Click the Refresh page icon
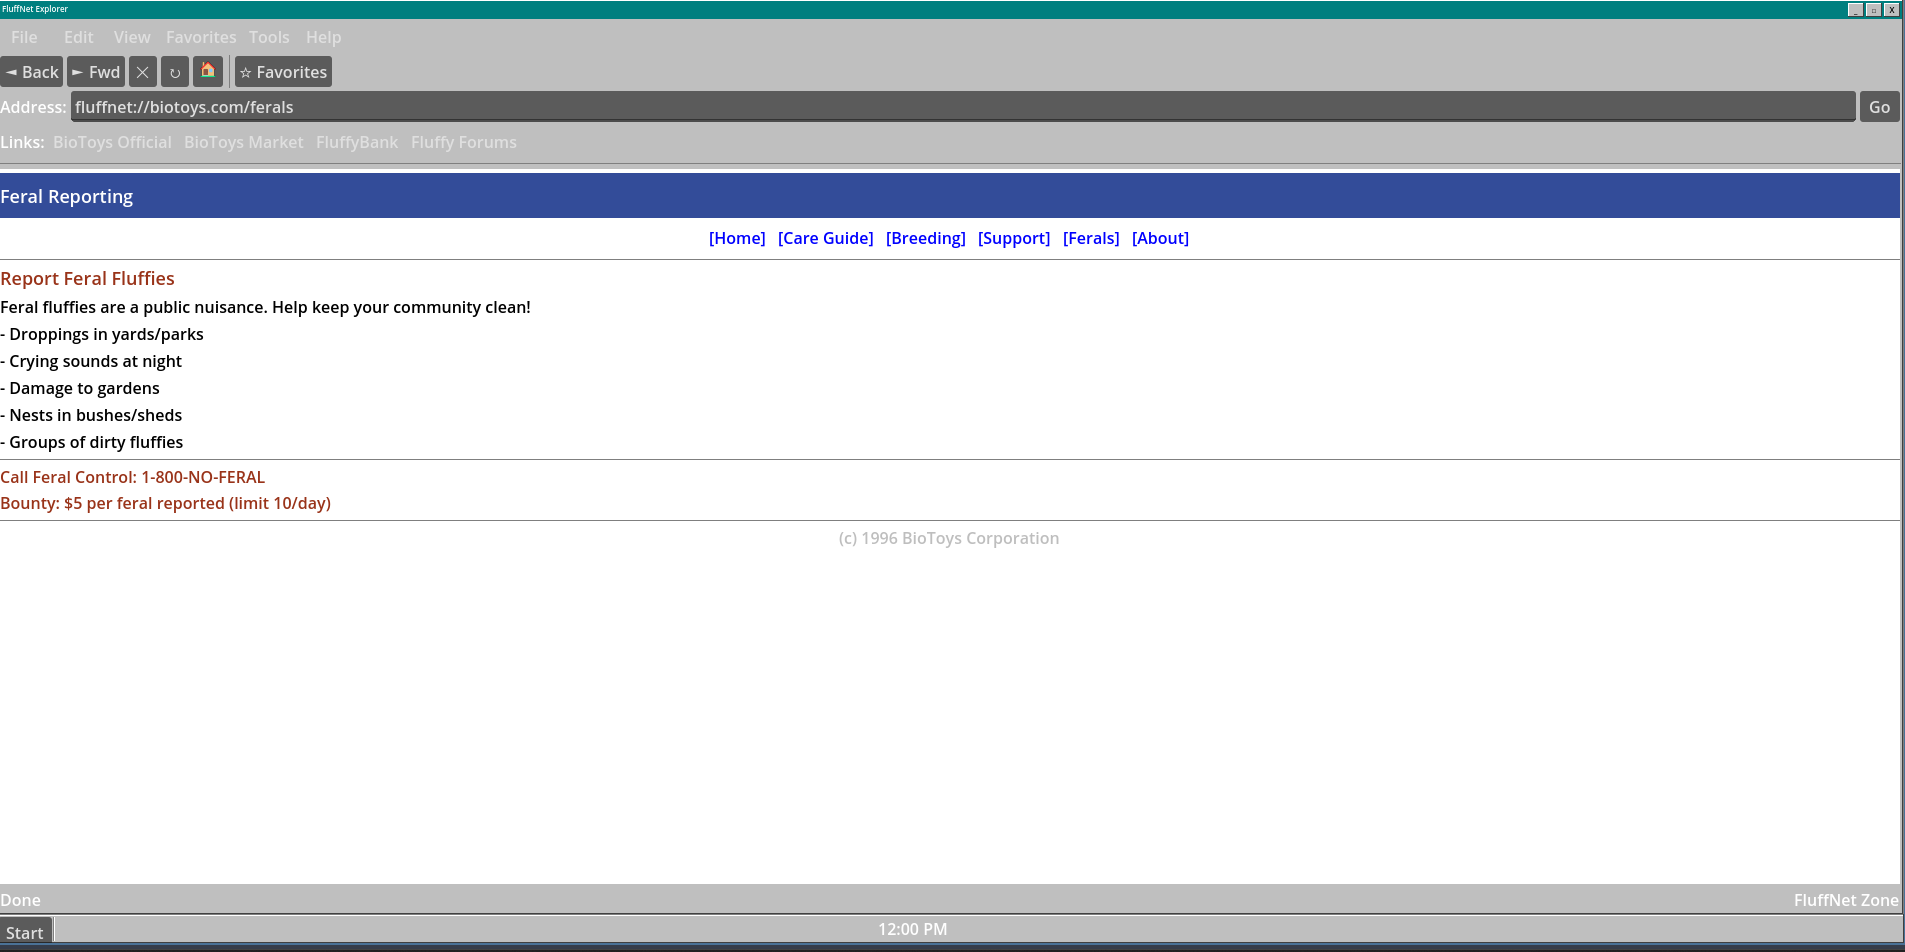1905x952 pixels. 175,72
